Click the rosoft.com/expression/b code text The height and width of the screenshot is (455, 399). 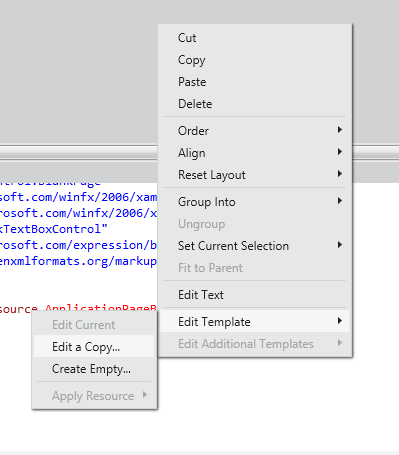78,245
